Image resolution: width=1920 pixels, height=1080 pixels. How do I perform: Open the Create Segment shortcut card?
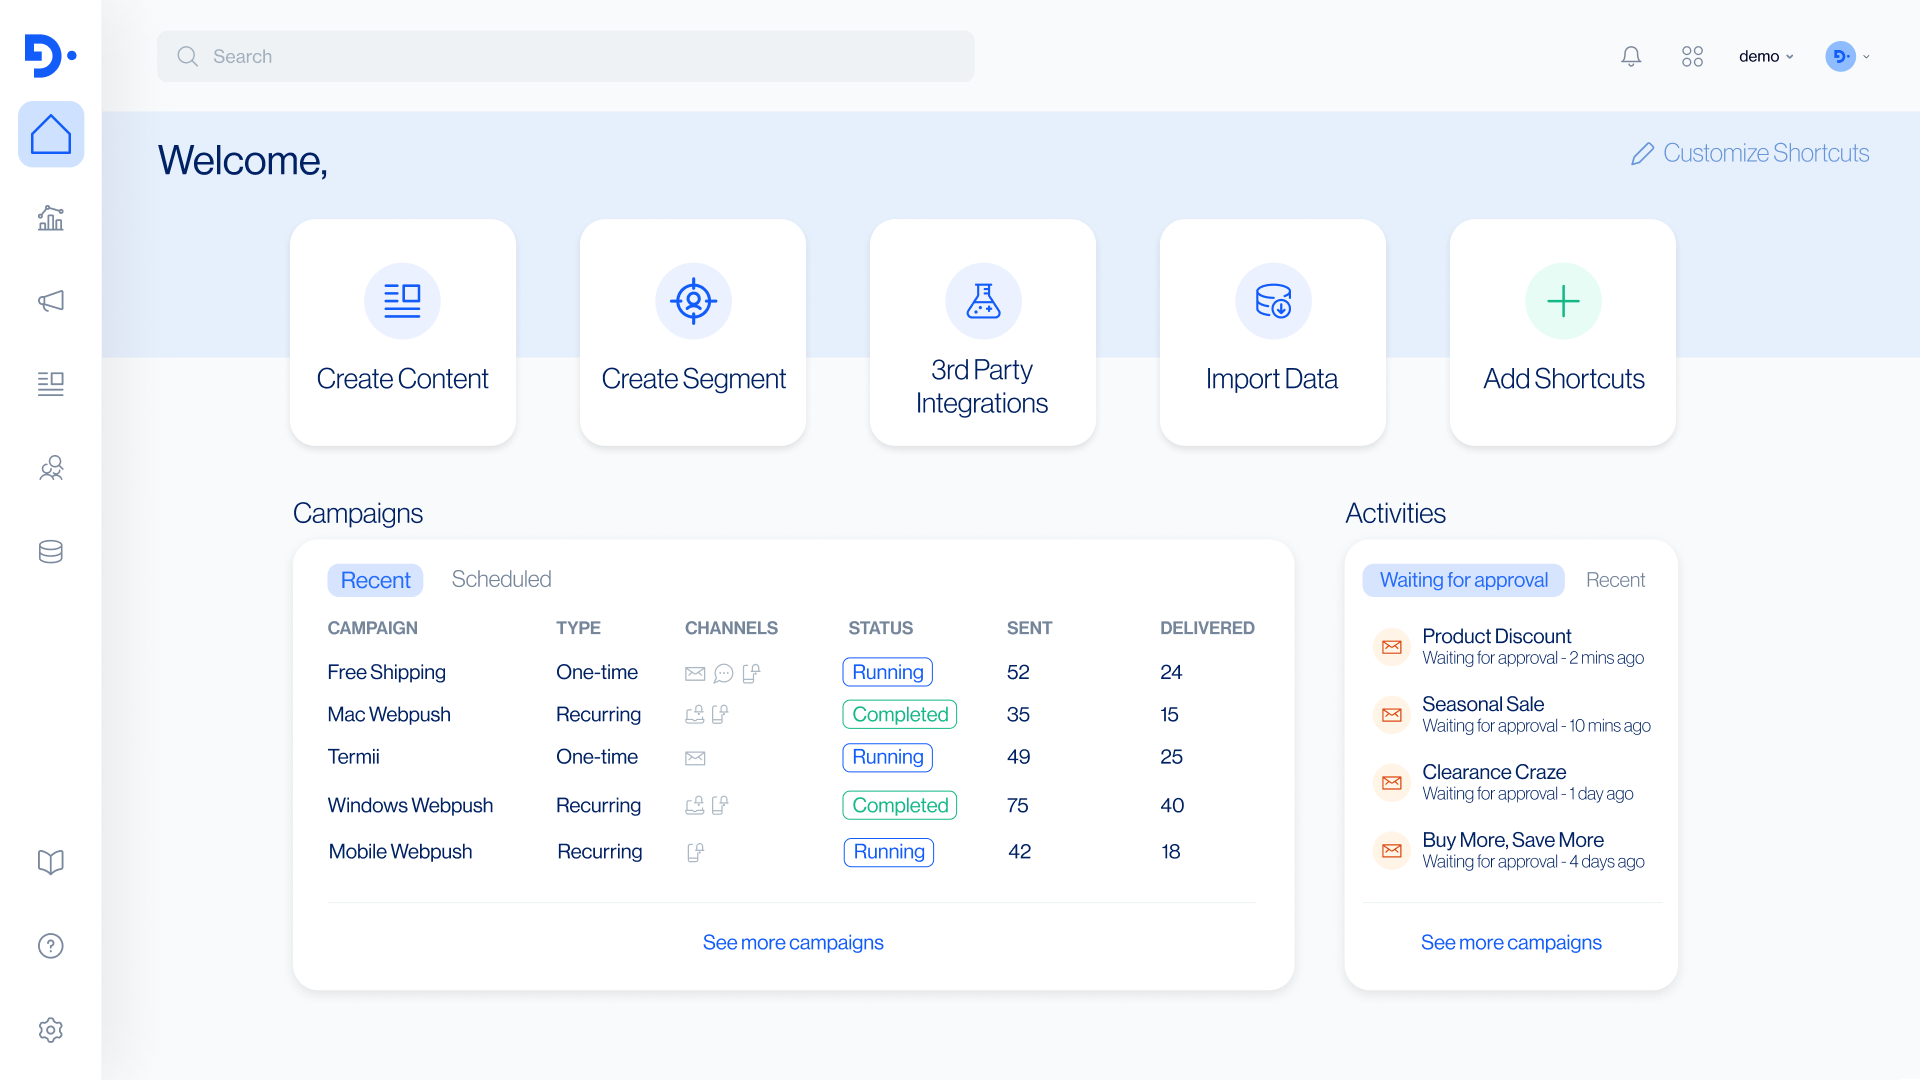[x=693, y=332]
